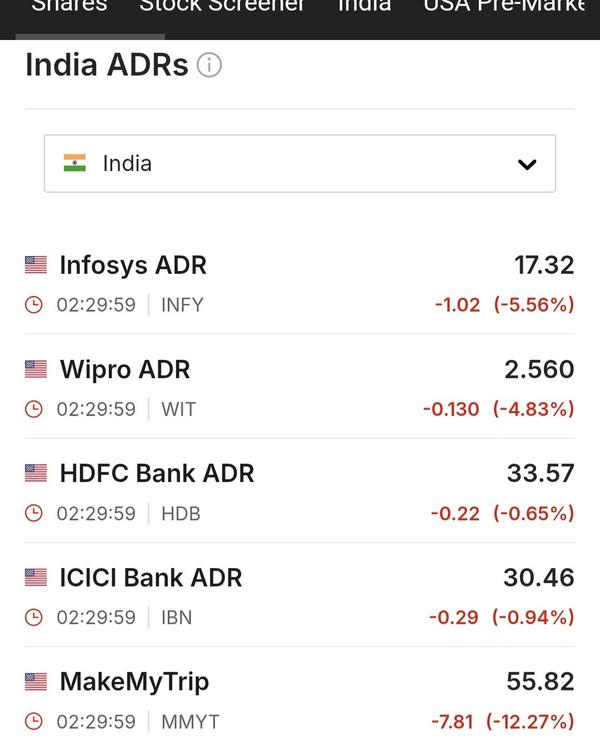The height and width of the screenshot is (749, 600).
Task: View HDFC Bank ADR details
Action: (x=157, y=473)
